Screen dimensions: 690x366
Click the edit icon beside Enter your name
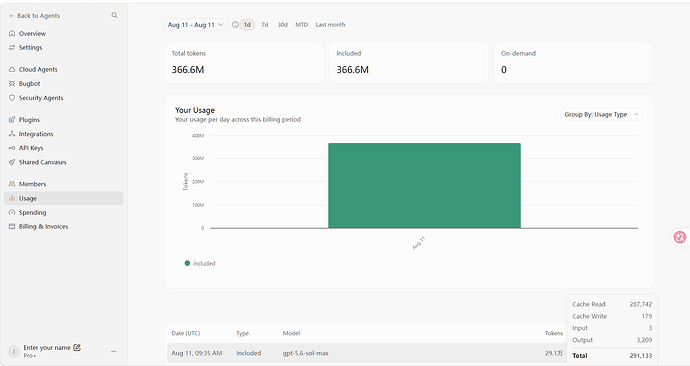pos(77,348)
